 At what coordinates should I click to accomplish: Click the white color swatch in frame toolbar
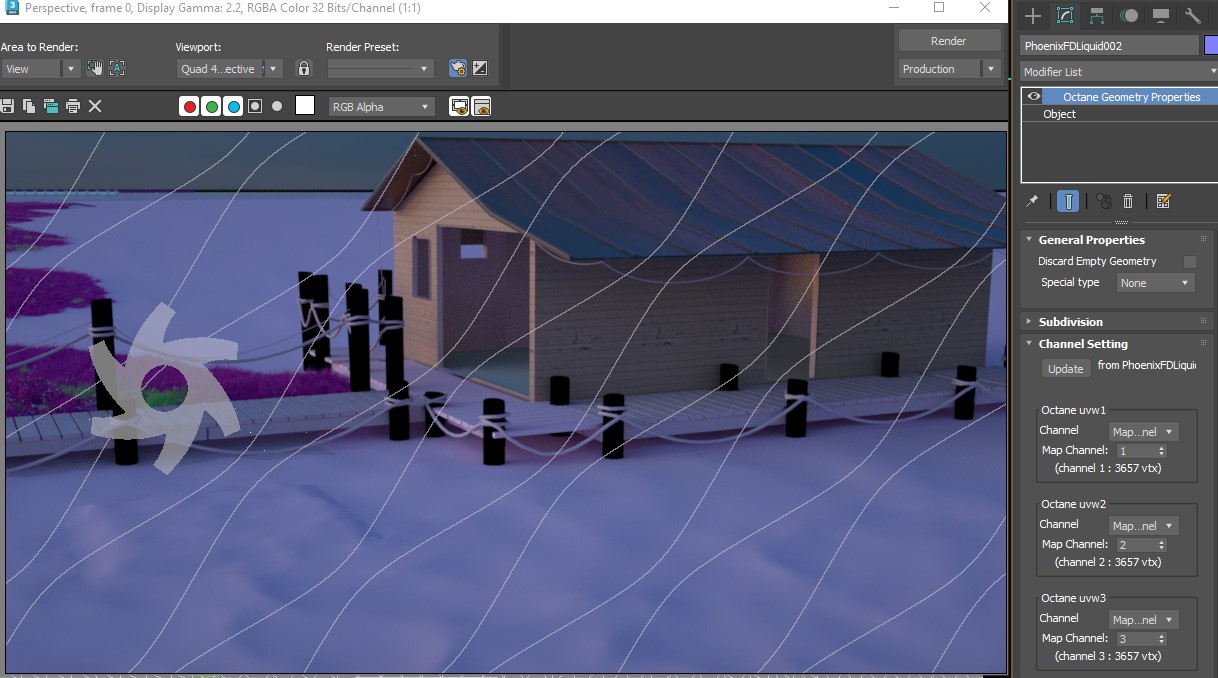(305, 106)
